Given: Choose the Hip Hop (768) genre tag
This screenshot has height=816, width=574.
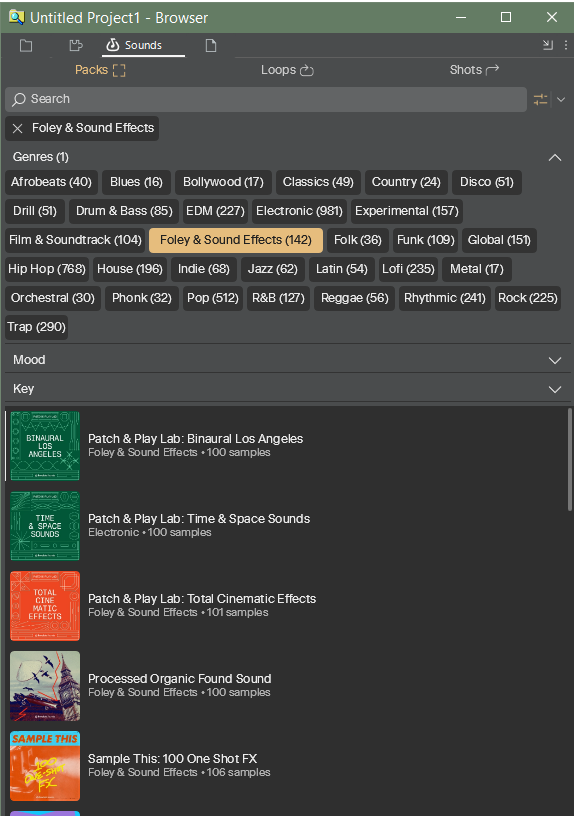Looking at the screenshot, I should point(46,270).
